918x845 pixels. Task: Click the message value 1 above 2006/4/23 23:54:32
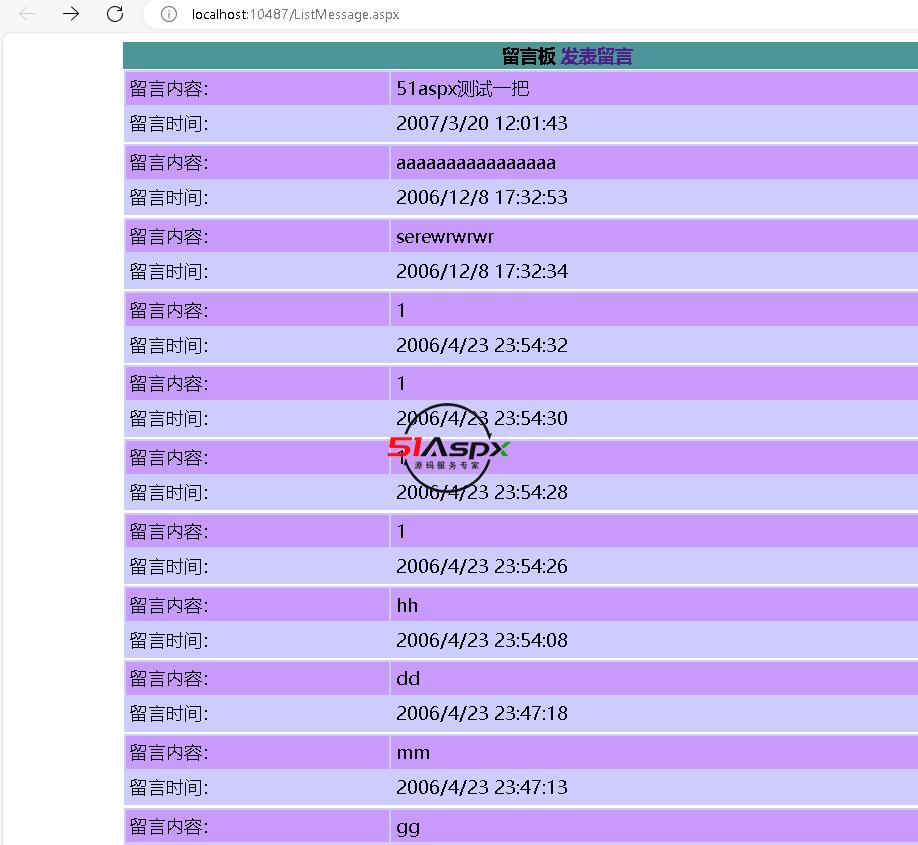tap(401, 310)
